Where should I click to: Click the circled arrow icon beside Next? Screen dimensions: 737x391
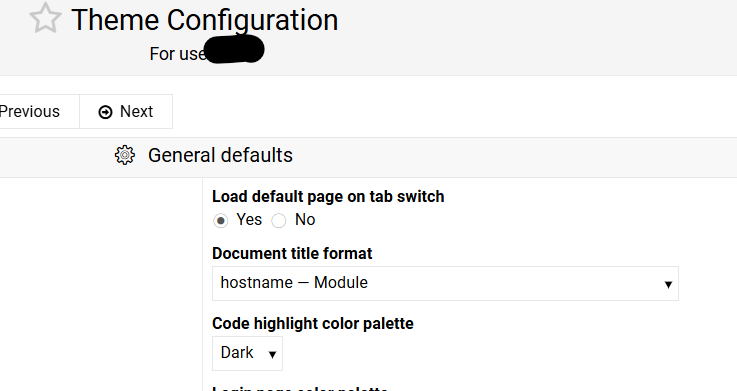[105, 112]
